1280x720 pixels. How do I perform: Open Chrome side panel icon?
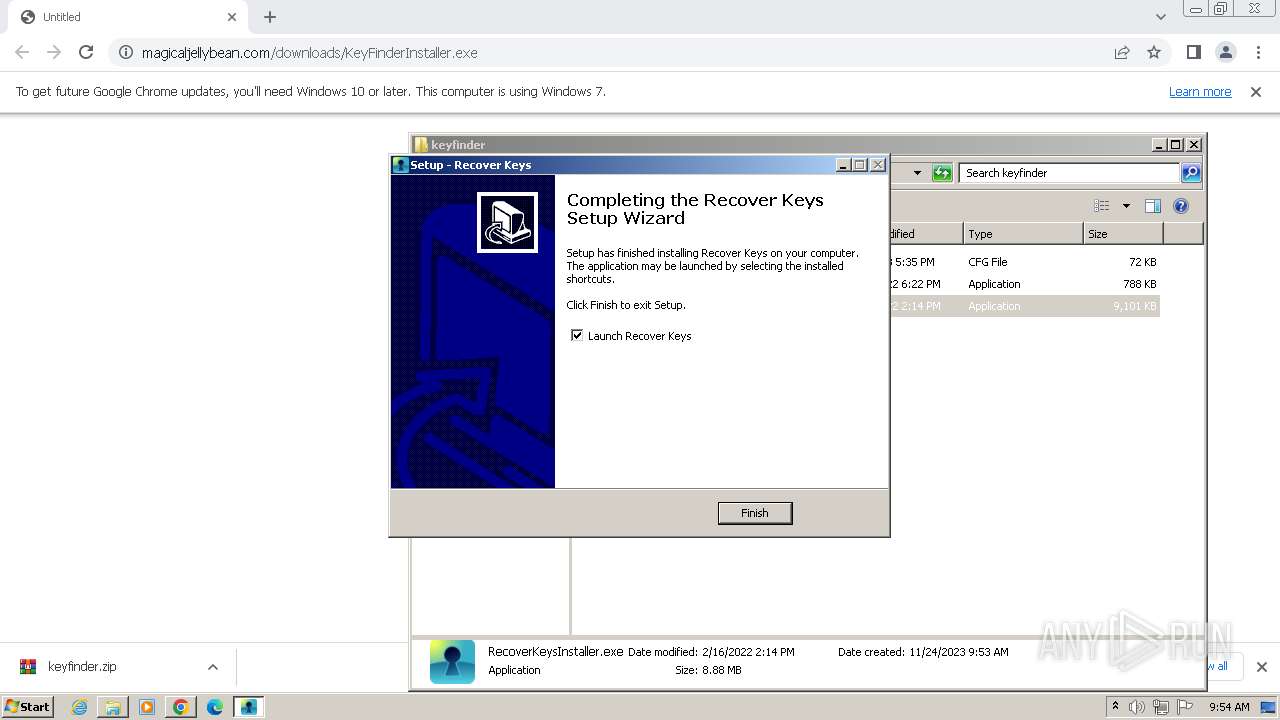(1193, 52)
